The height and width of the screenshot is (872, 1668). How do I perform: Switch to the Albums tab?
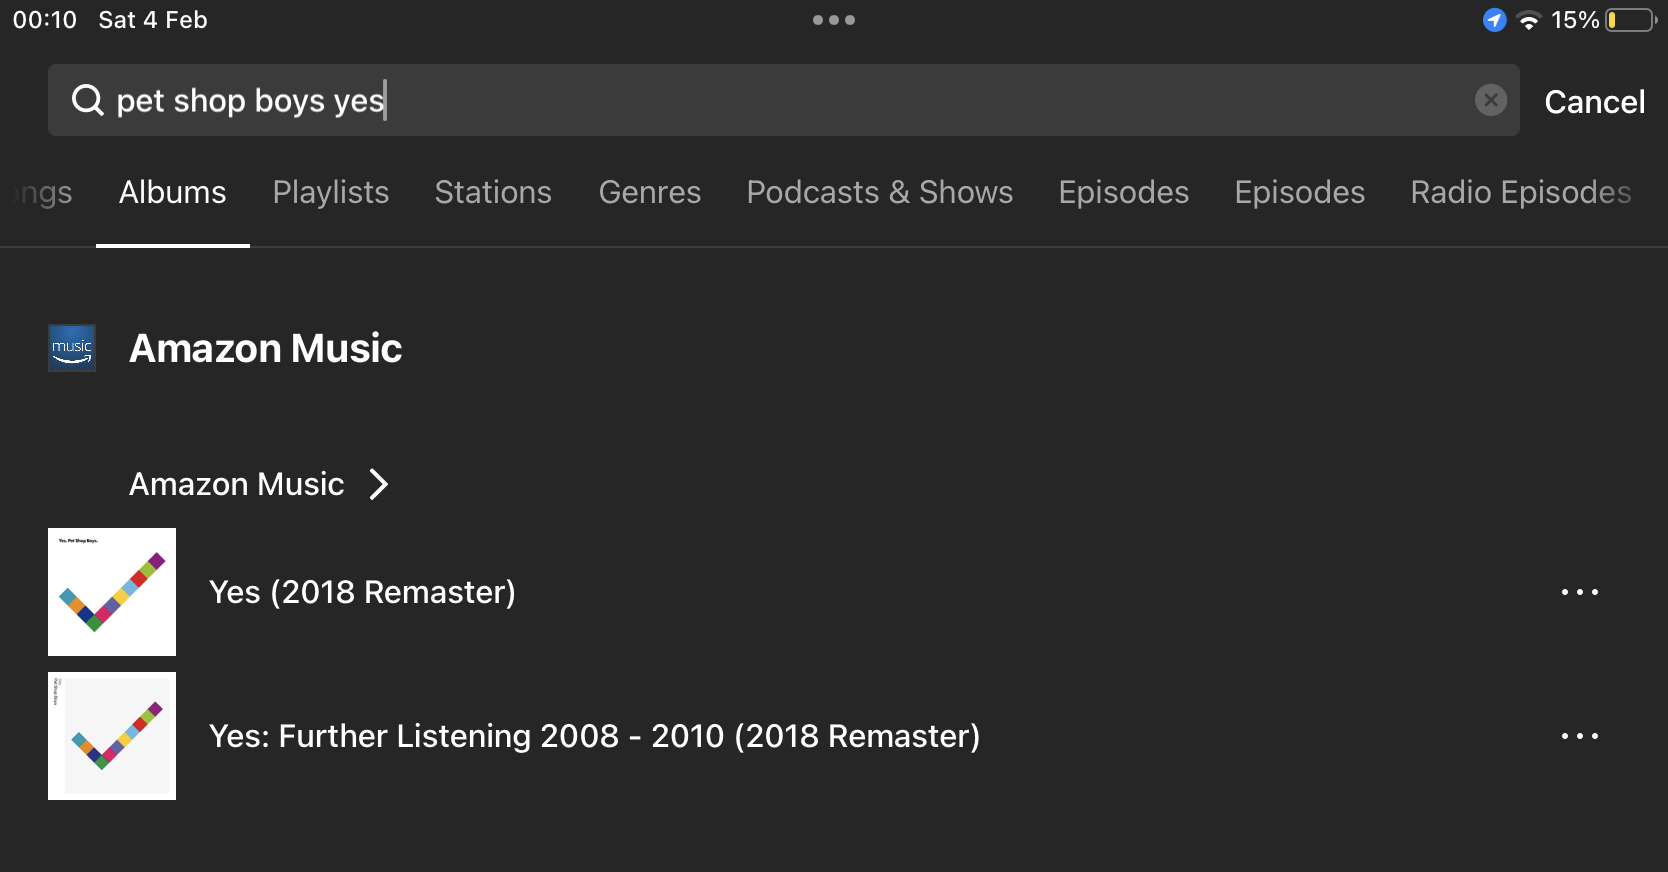click(x=172, y=192)
